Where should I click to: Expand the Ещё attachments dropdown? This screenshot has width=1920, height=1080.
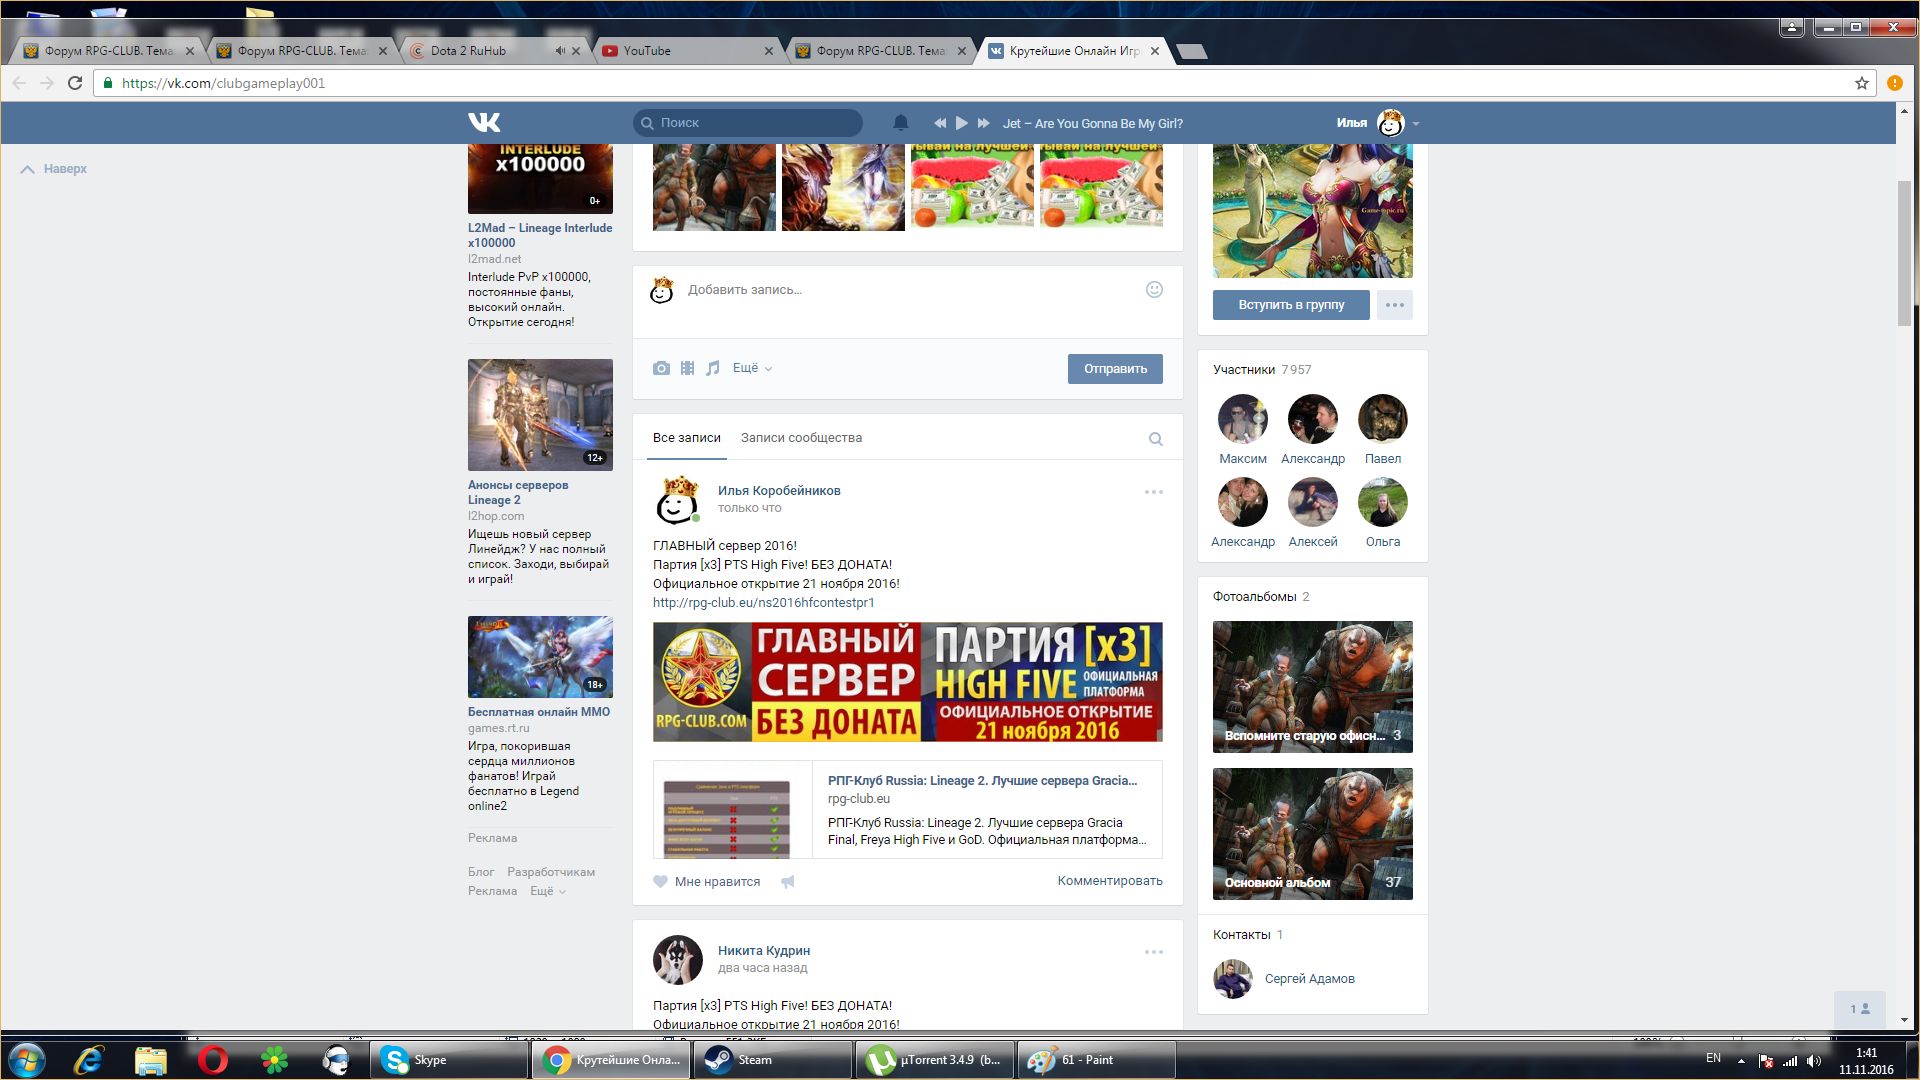(752, 368)
